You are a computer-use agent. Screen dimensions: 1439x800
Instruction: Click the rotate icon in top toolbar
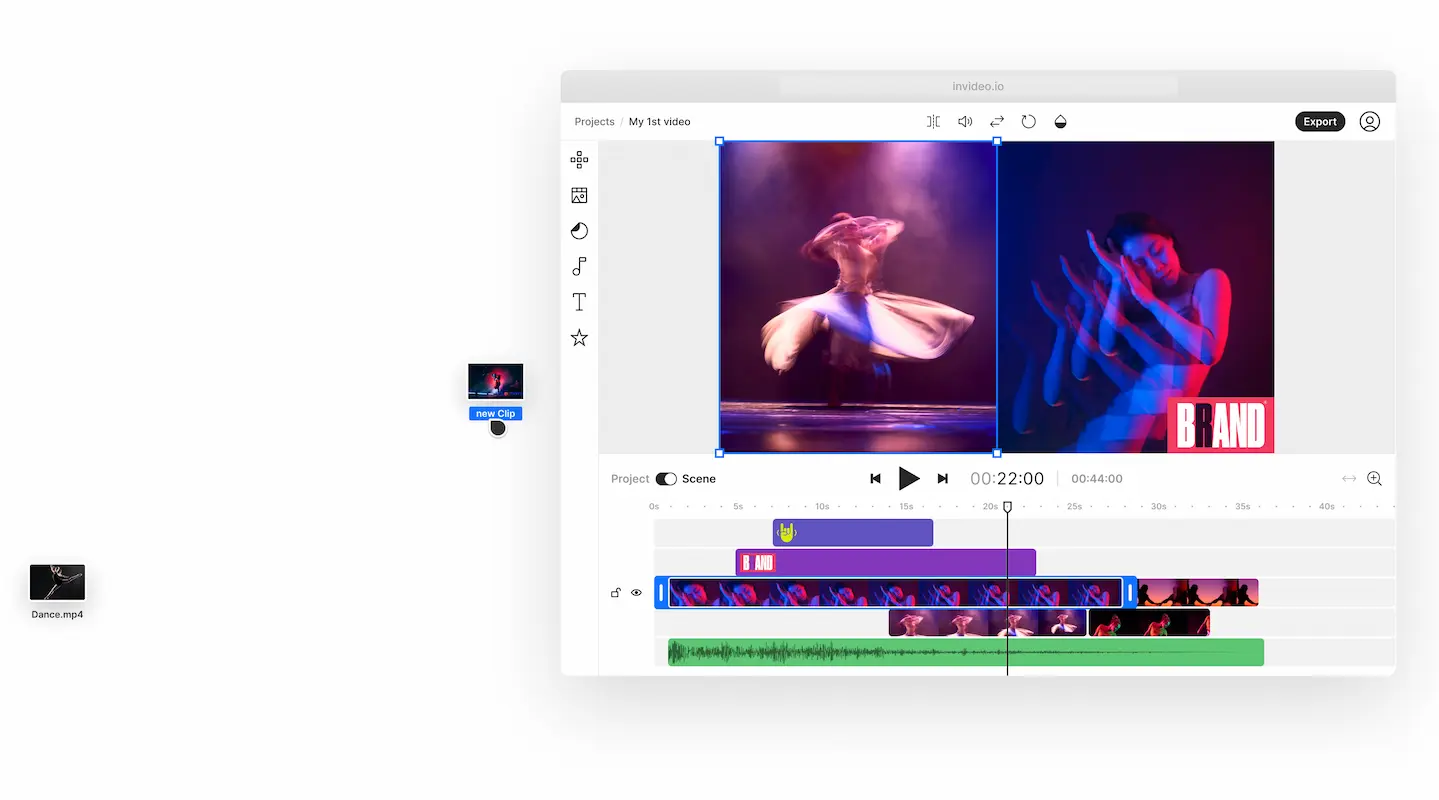[x=1028, y=122]
